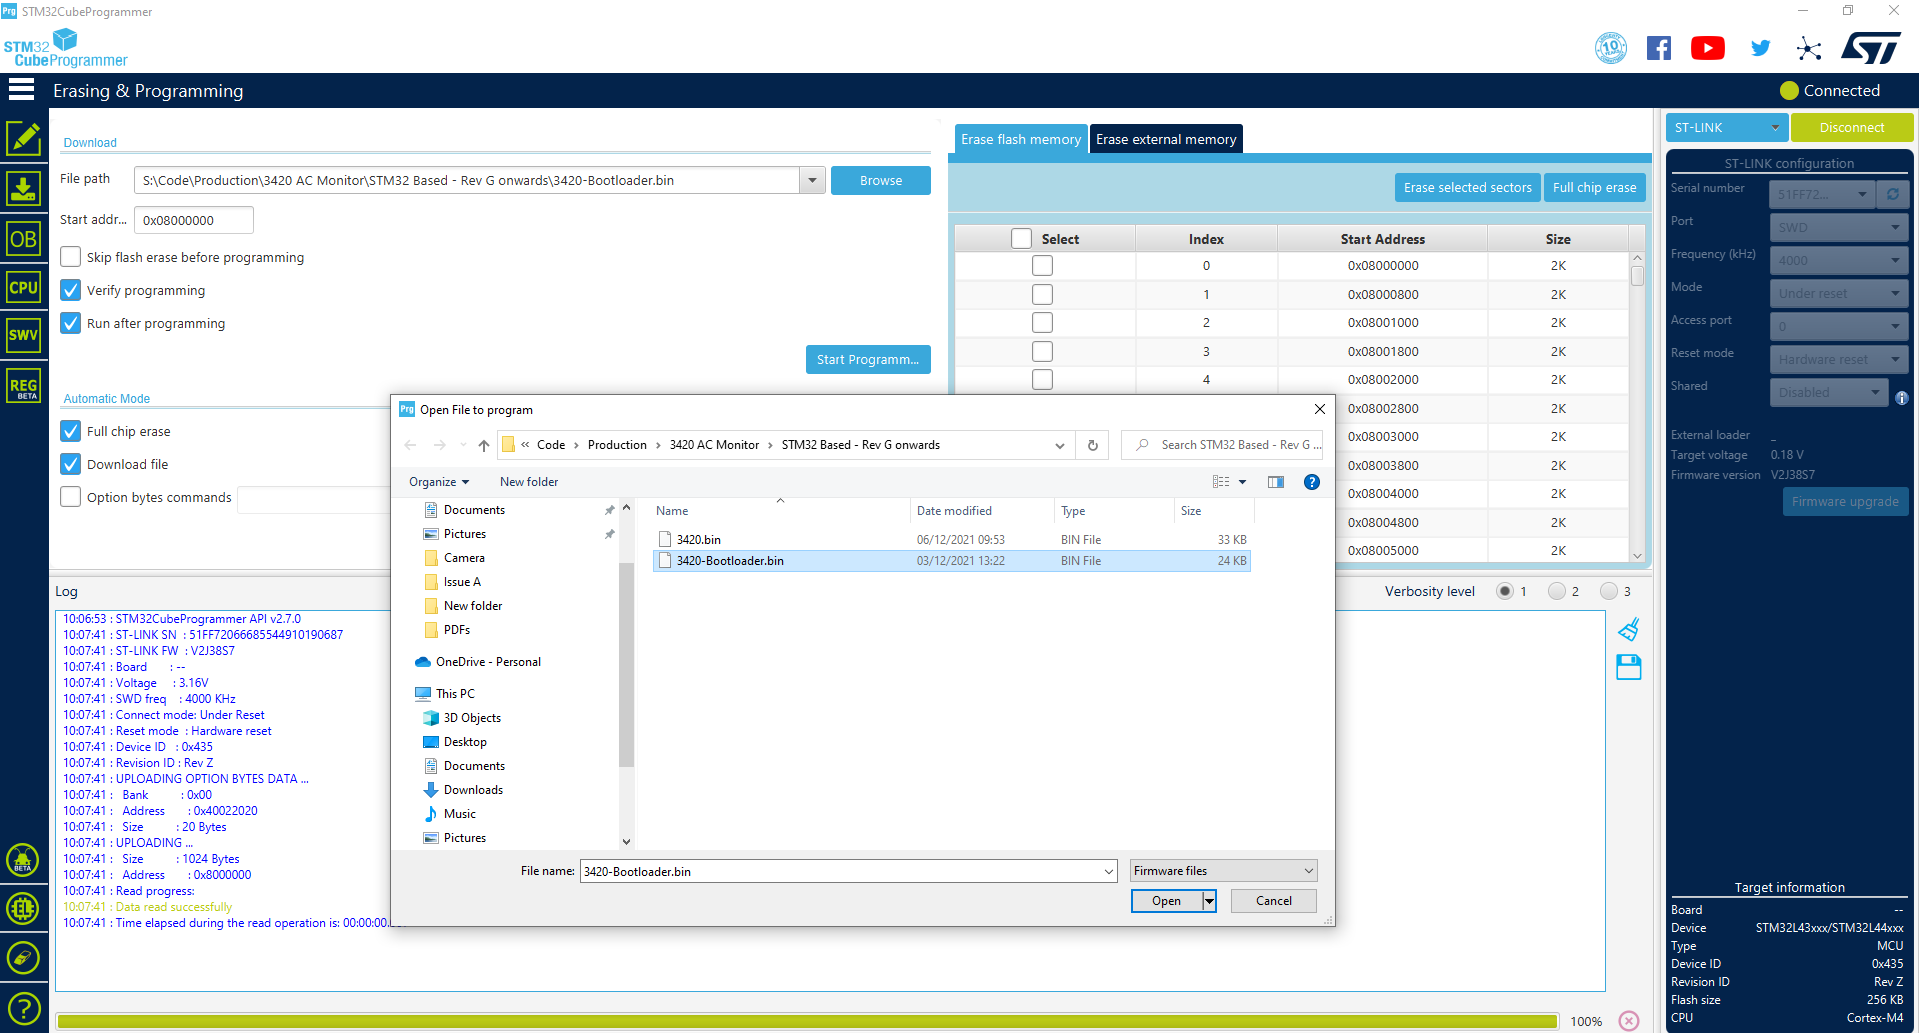The image size is (1919, 1033).
Task: Open the hamburger menu icon
Action: (x=21, y=90)
